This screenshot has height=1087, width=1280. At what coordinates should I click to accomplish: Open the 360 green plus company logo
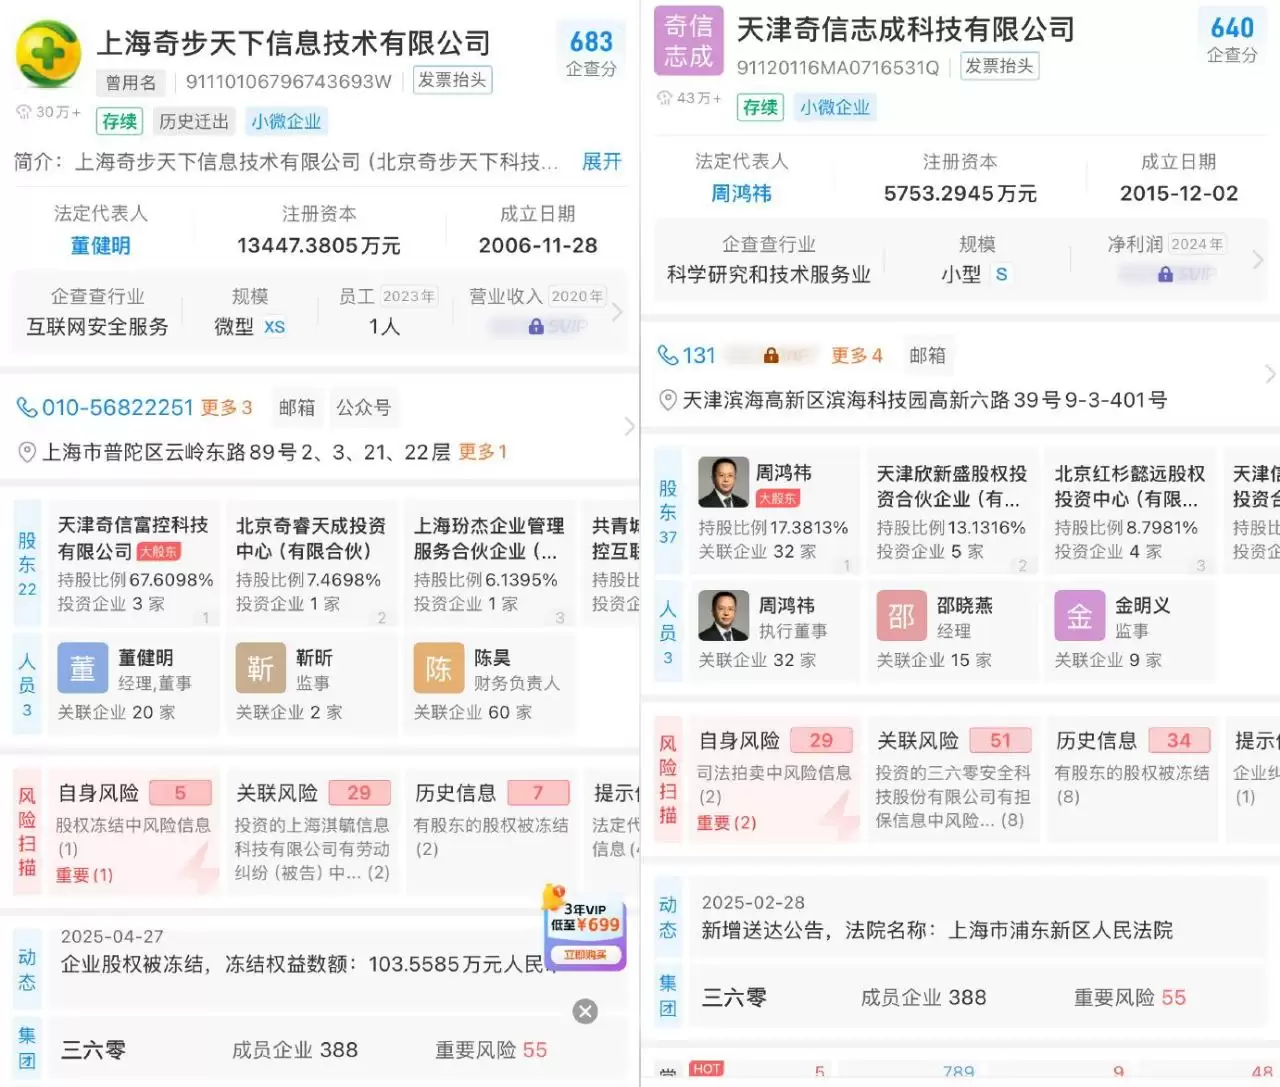(x=48, y=54)
